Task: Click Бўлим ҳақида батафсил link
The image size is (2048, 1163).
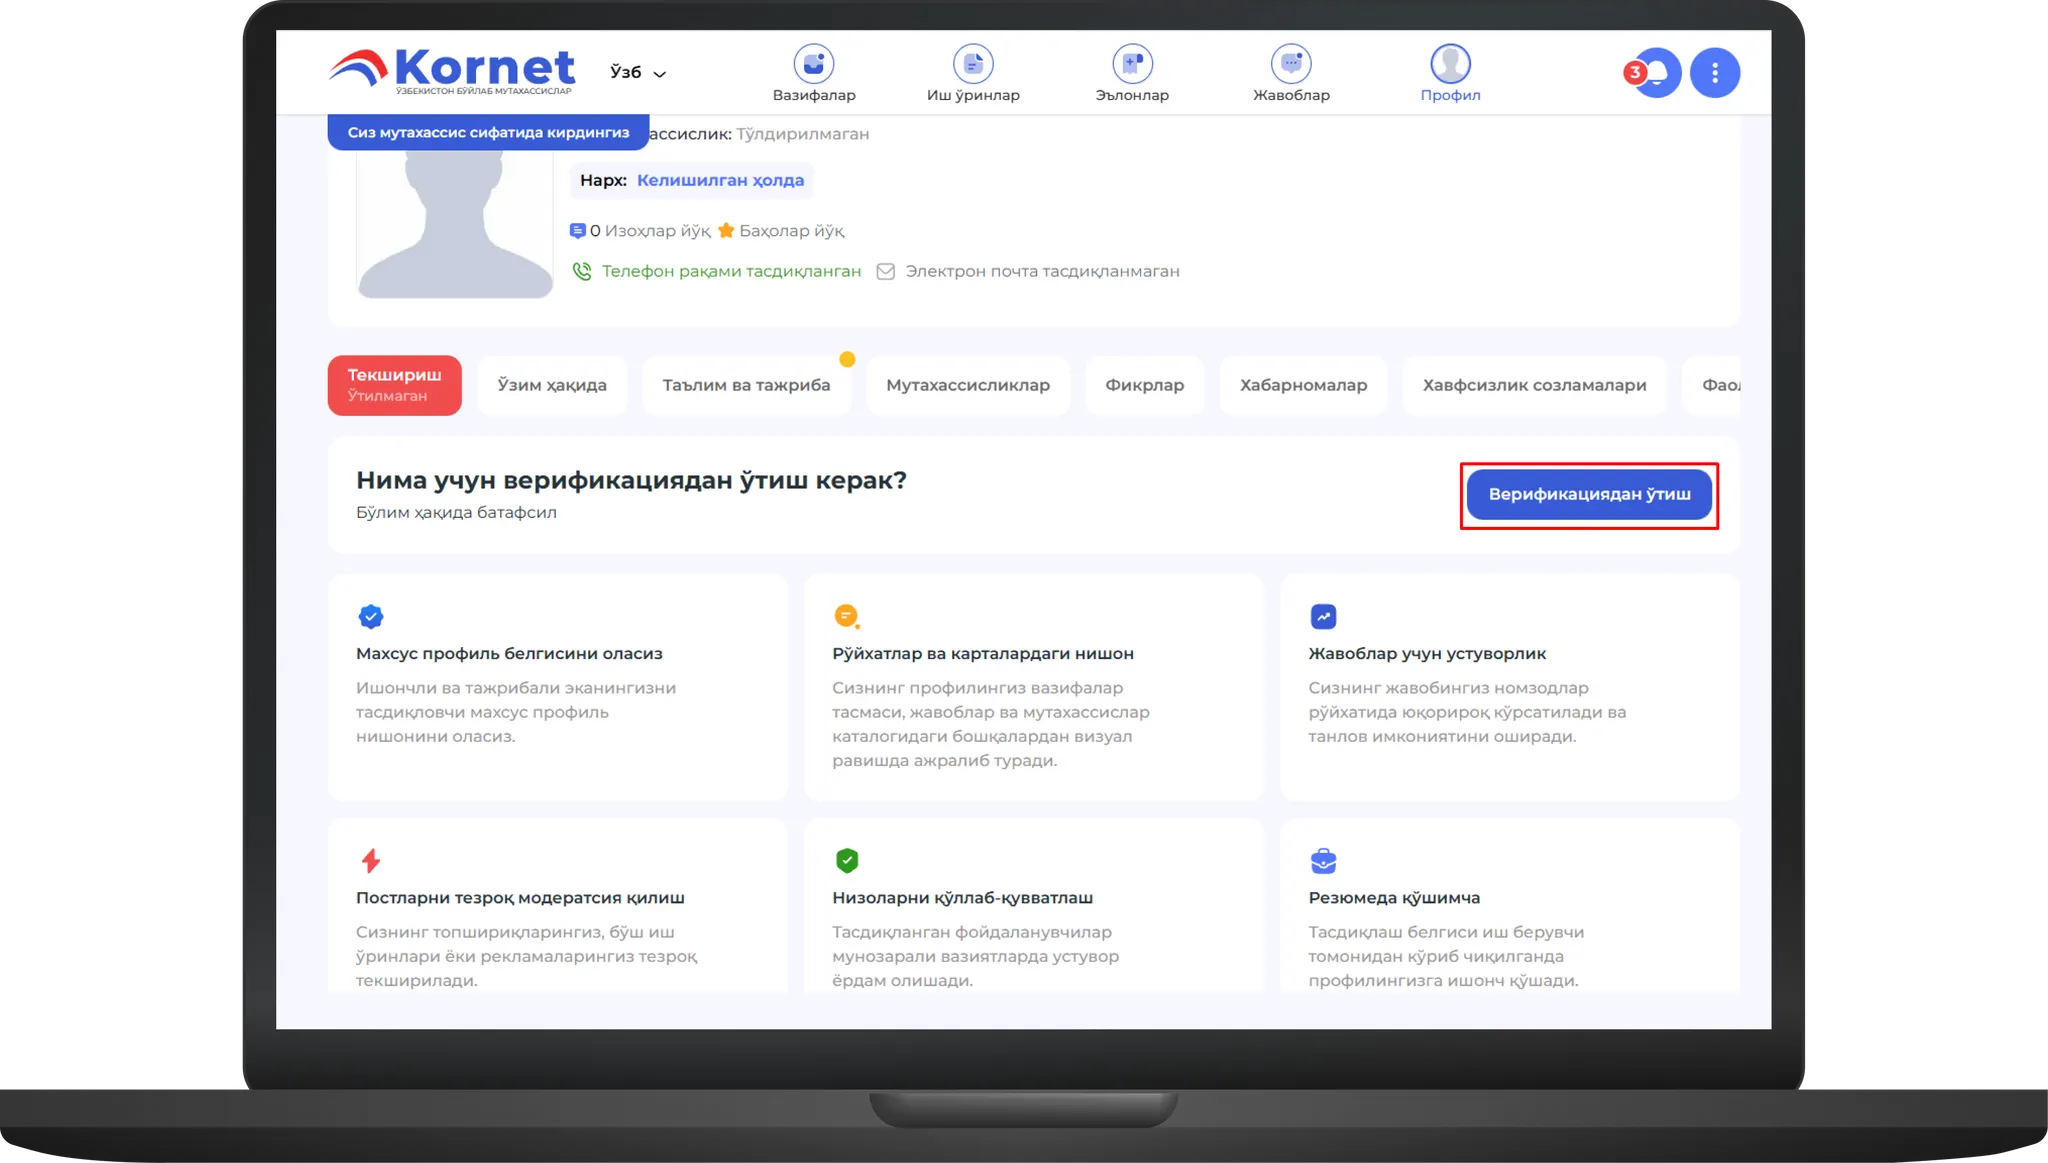Action: coord(456,513)
